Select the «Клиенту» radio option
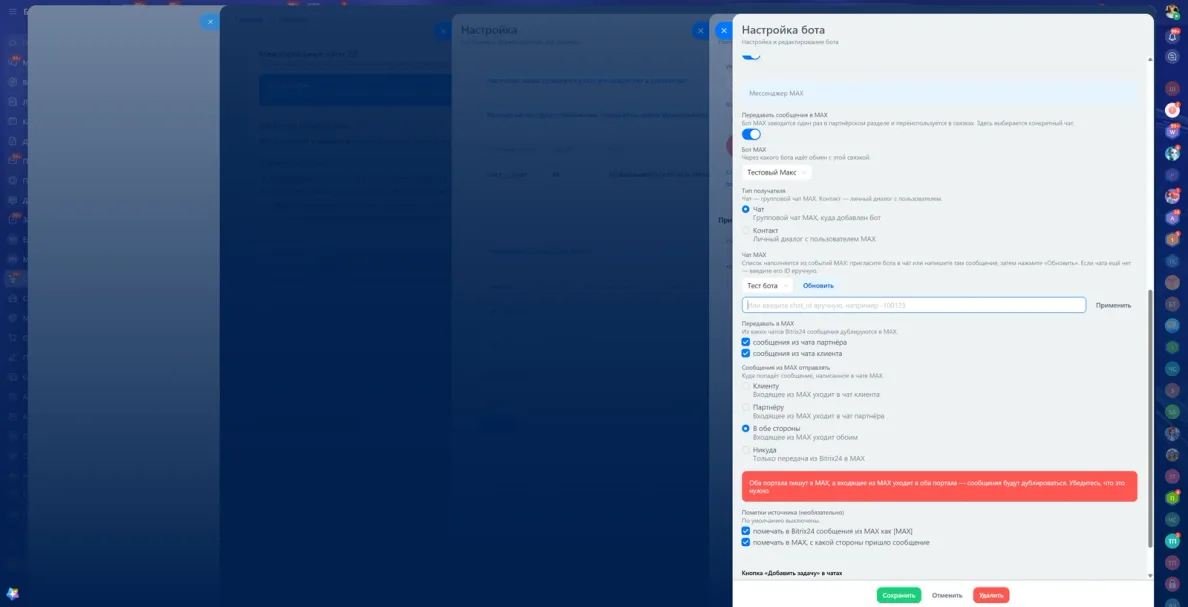1188x607 pixels. pyautogui.click(x=746, y=386)
